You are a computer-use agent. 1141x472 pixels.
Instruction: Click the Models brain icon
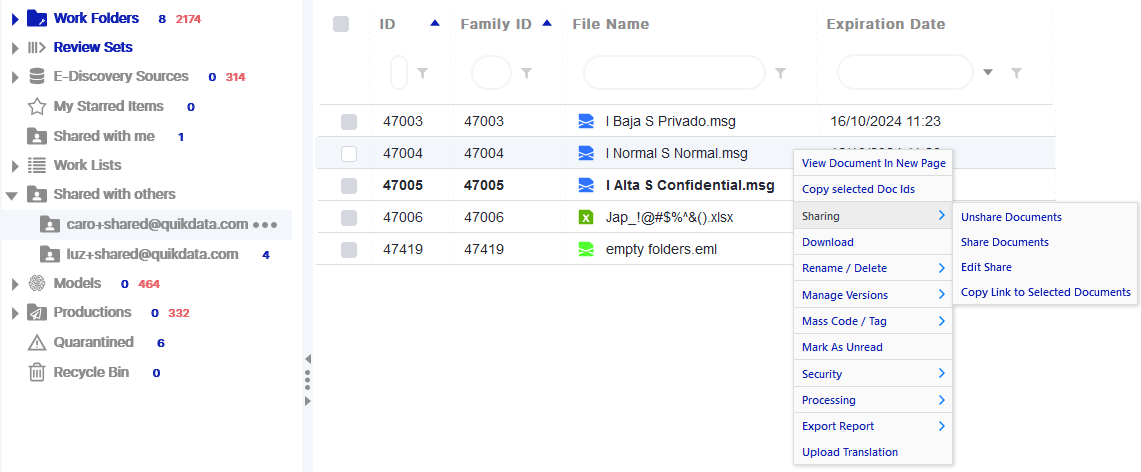point(36,283)
